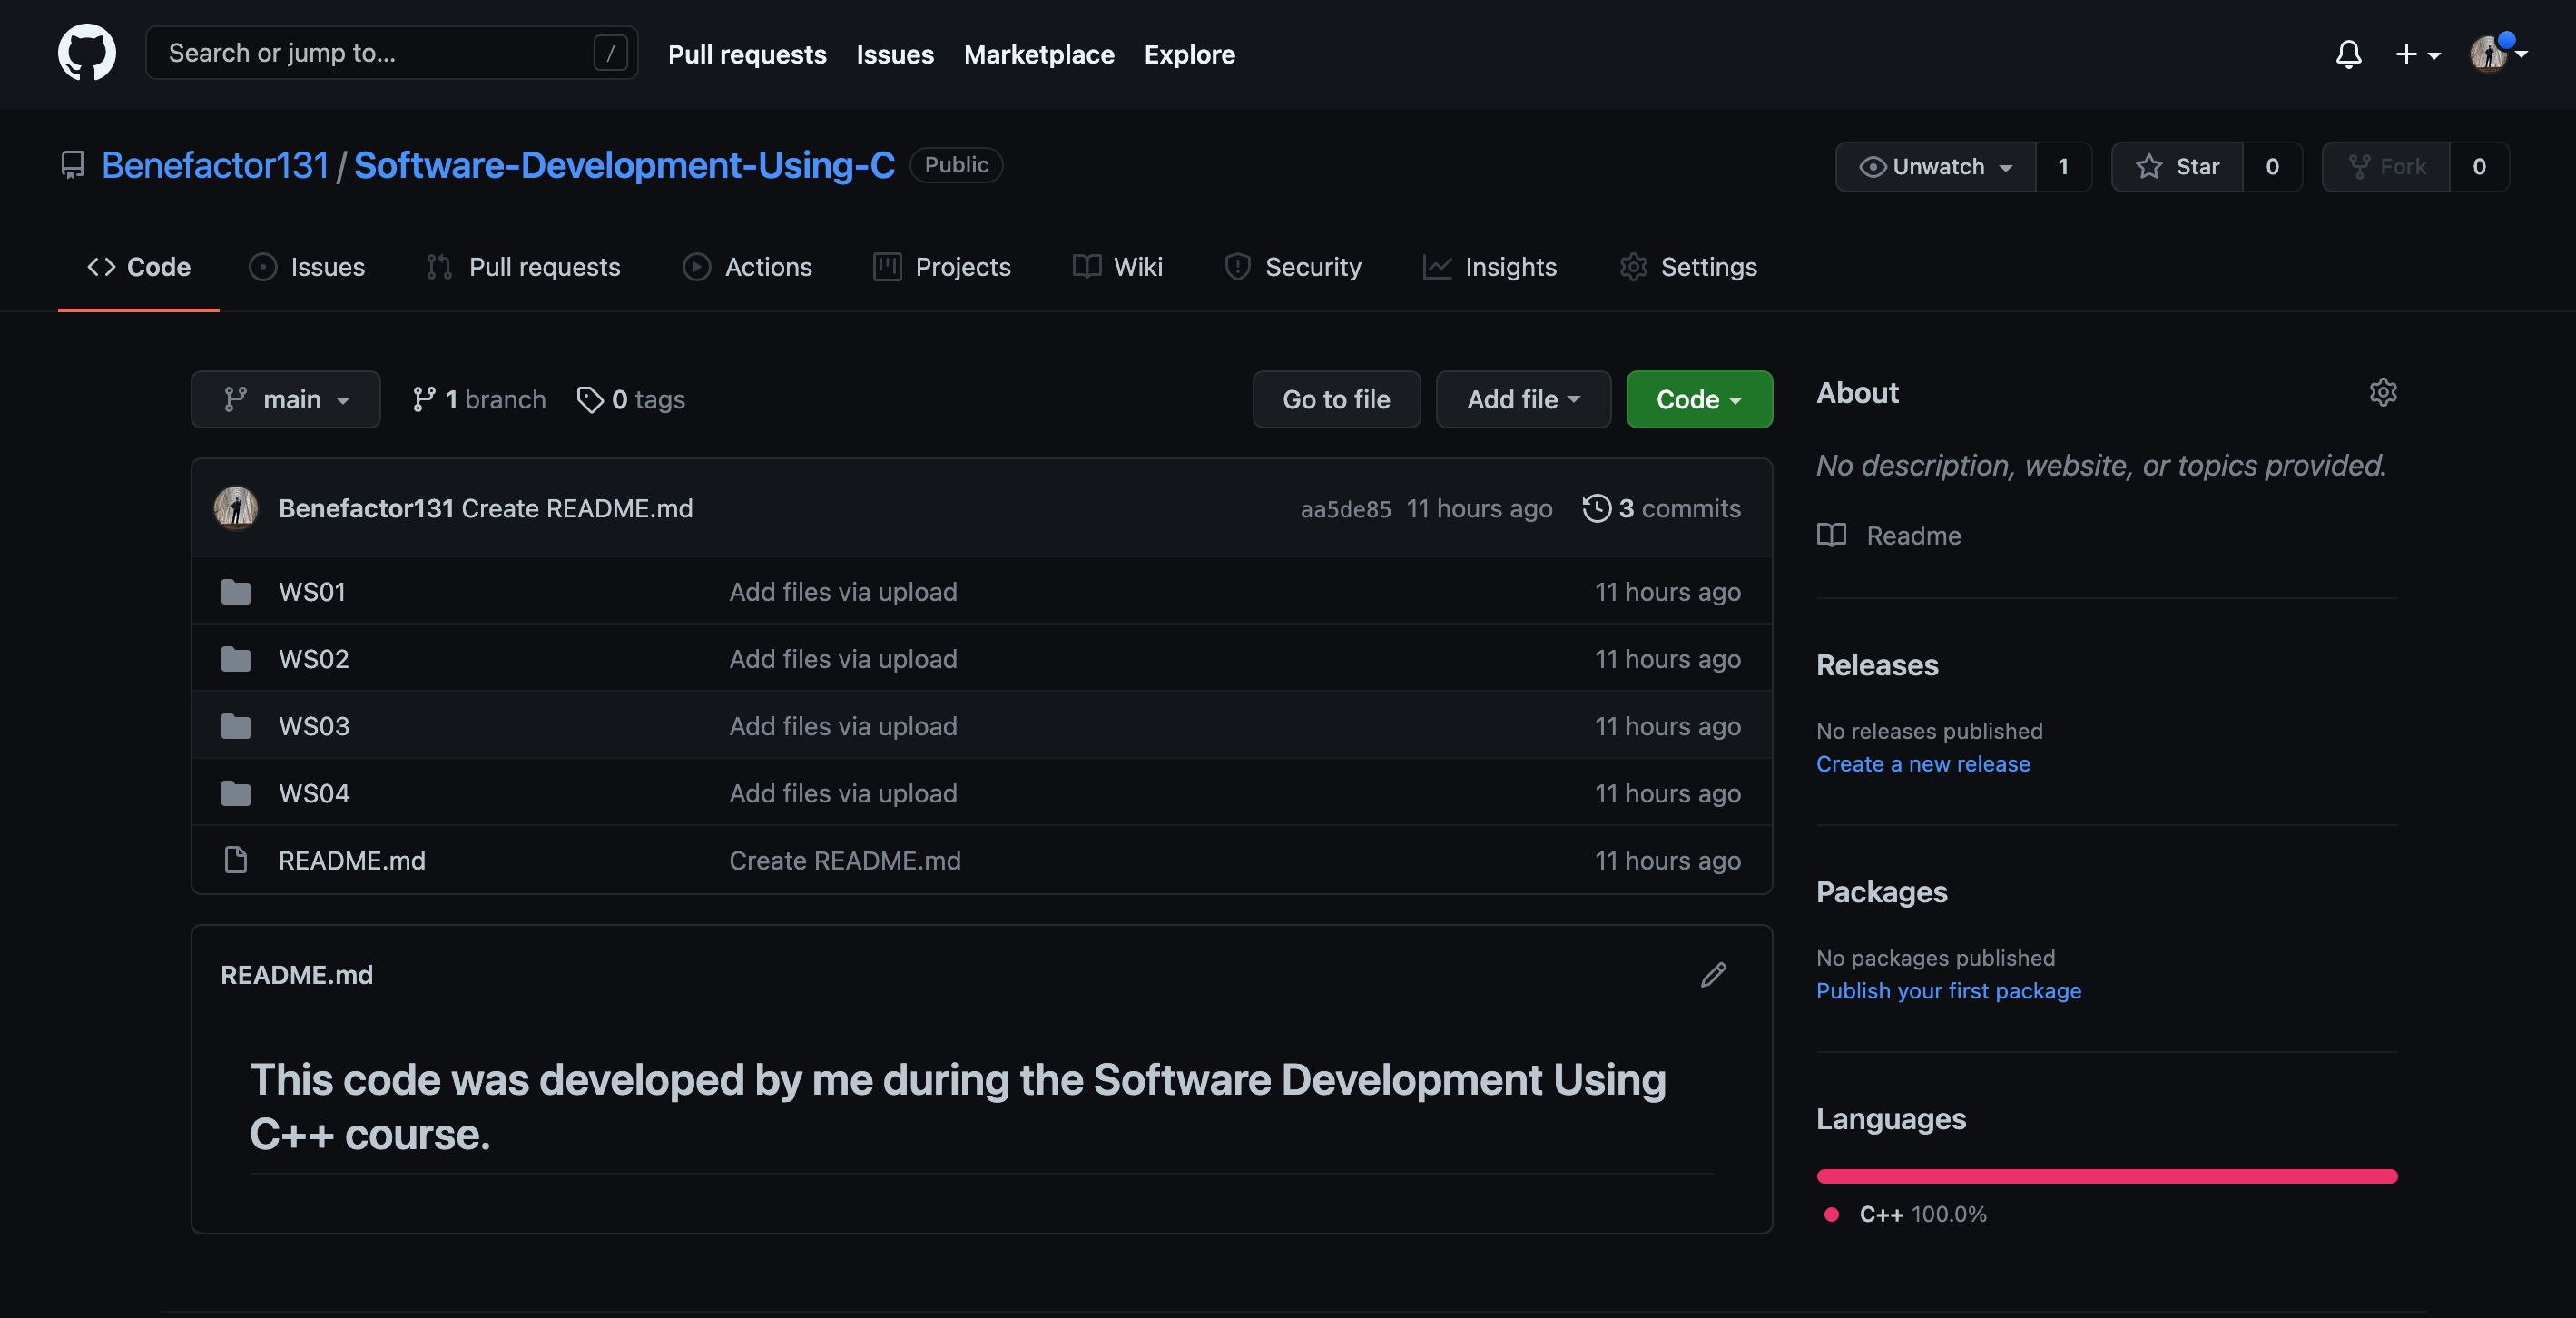The height and width of the screenshot is (1318, 2576).
Task: Click Create a new release link
Action: [x=1923, y=764]
